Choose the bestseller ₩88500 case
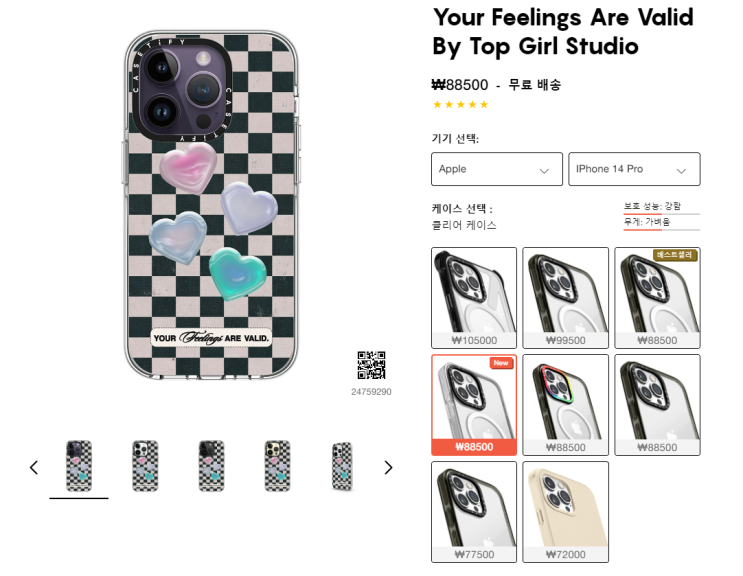The image size is (743, 576). 657,297
